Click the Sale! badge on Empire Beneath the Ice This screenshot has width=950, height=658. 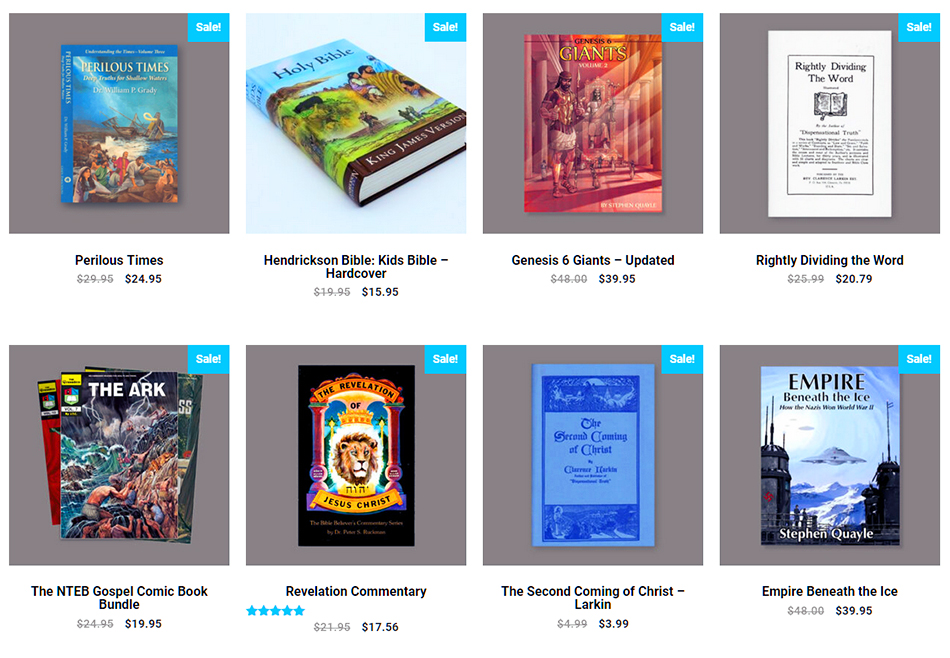[x=919, y=359]
